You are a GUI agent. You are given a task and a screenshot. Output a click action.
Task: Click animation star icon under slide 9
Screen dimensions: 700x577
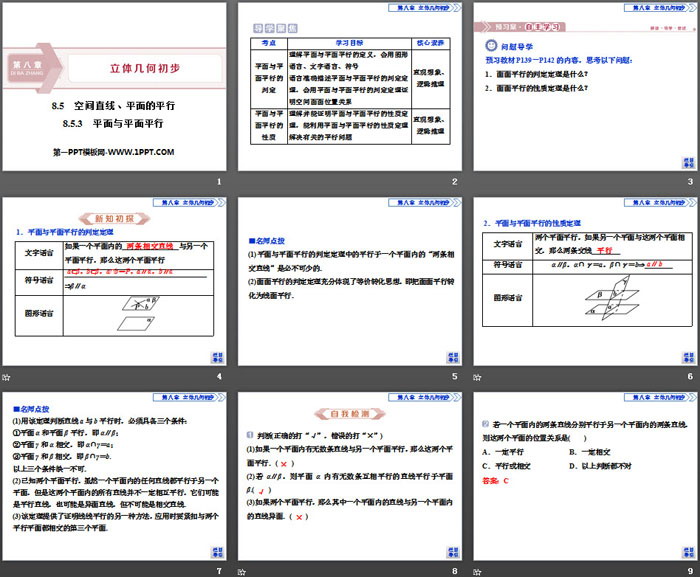click(477, 570)
